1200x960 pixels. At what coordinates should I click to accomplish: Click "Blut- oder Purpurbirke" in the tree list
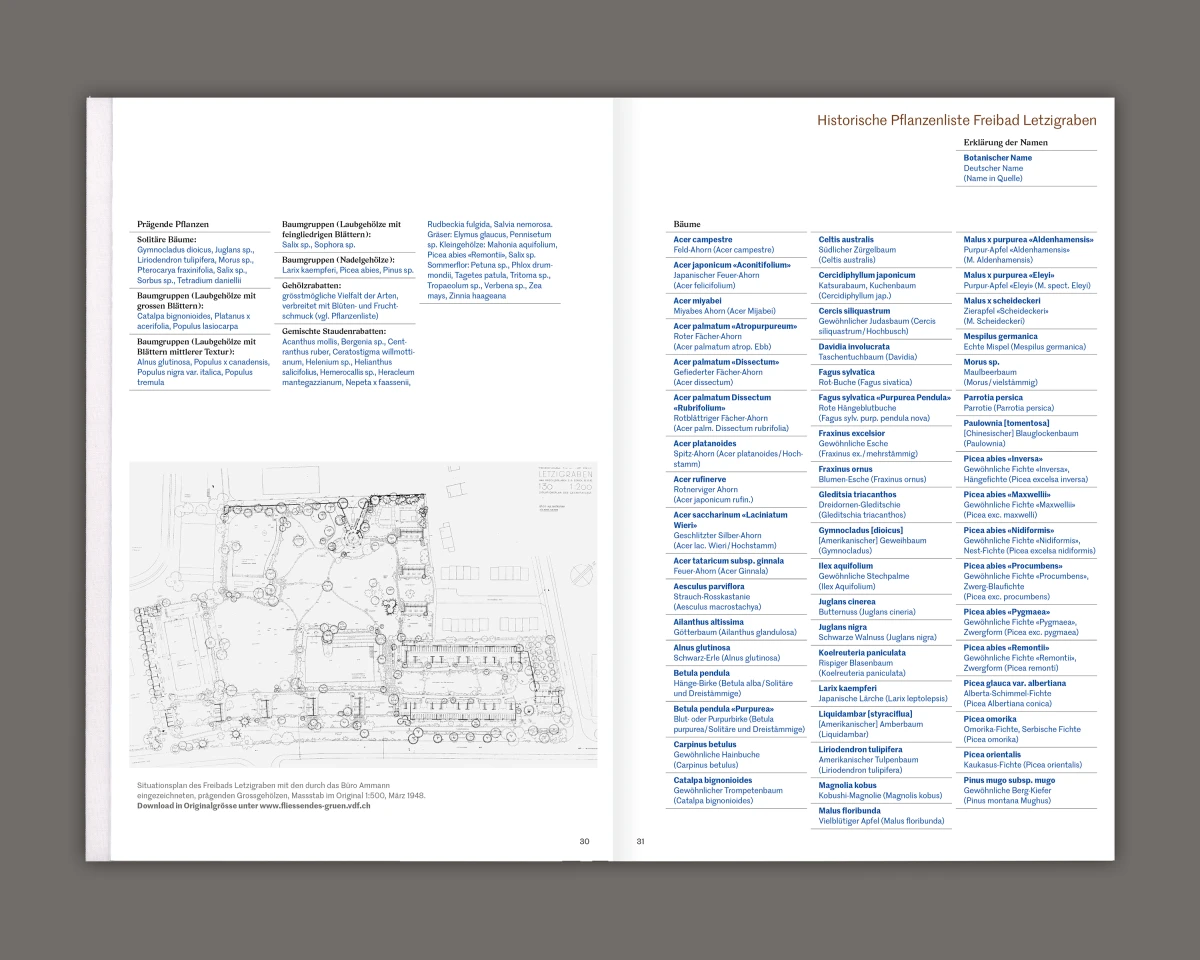pos(710,719)
